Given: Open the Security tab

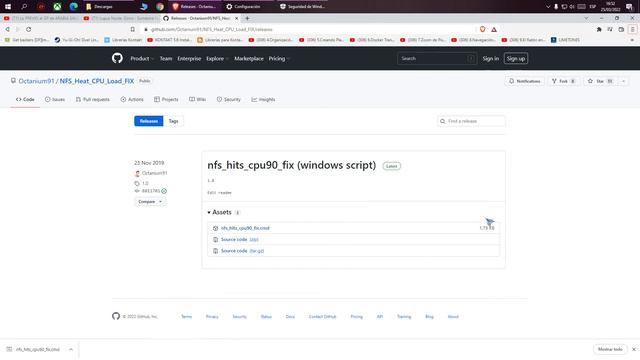Looking at the screenshot, I should [x=229, y=100].
